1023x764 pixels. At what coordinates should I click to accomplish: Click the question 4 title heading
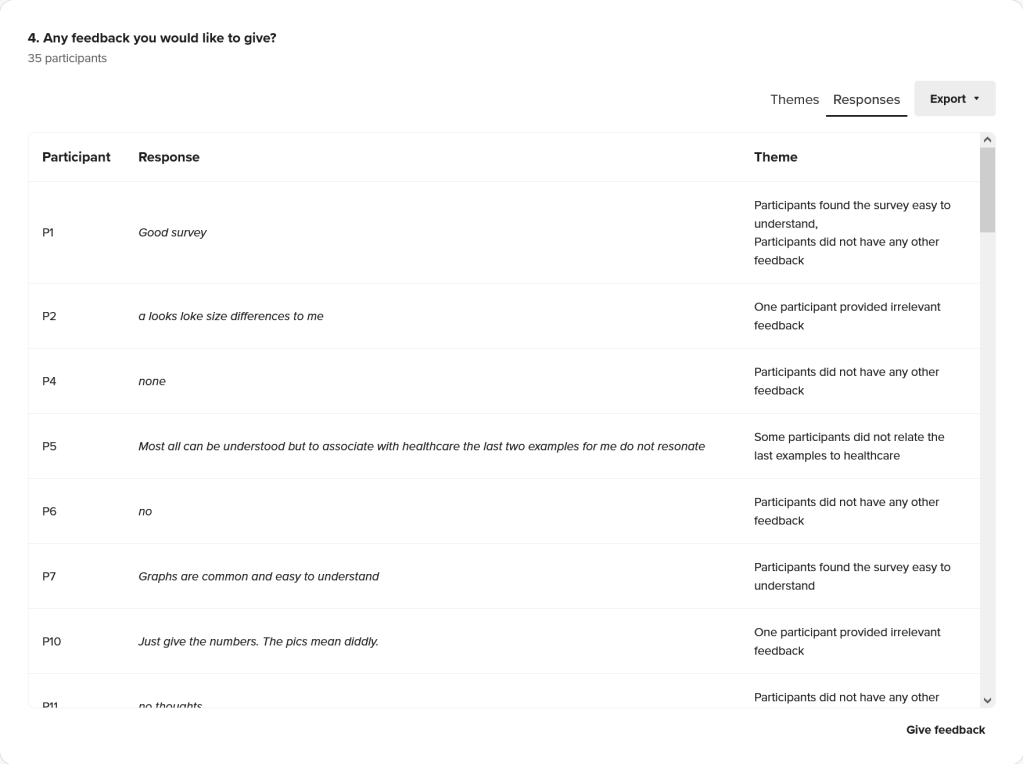tap(152, 38)
